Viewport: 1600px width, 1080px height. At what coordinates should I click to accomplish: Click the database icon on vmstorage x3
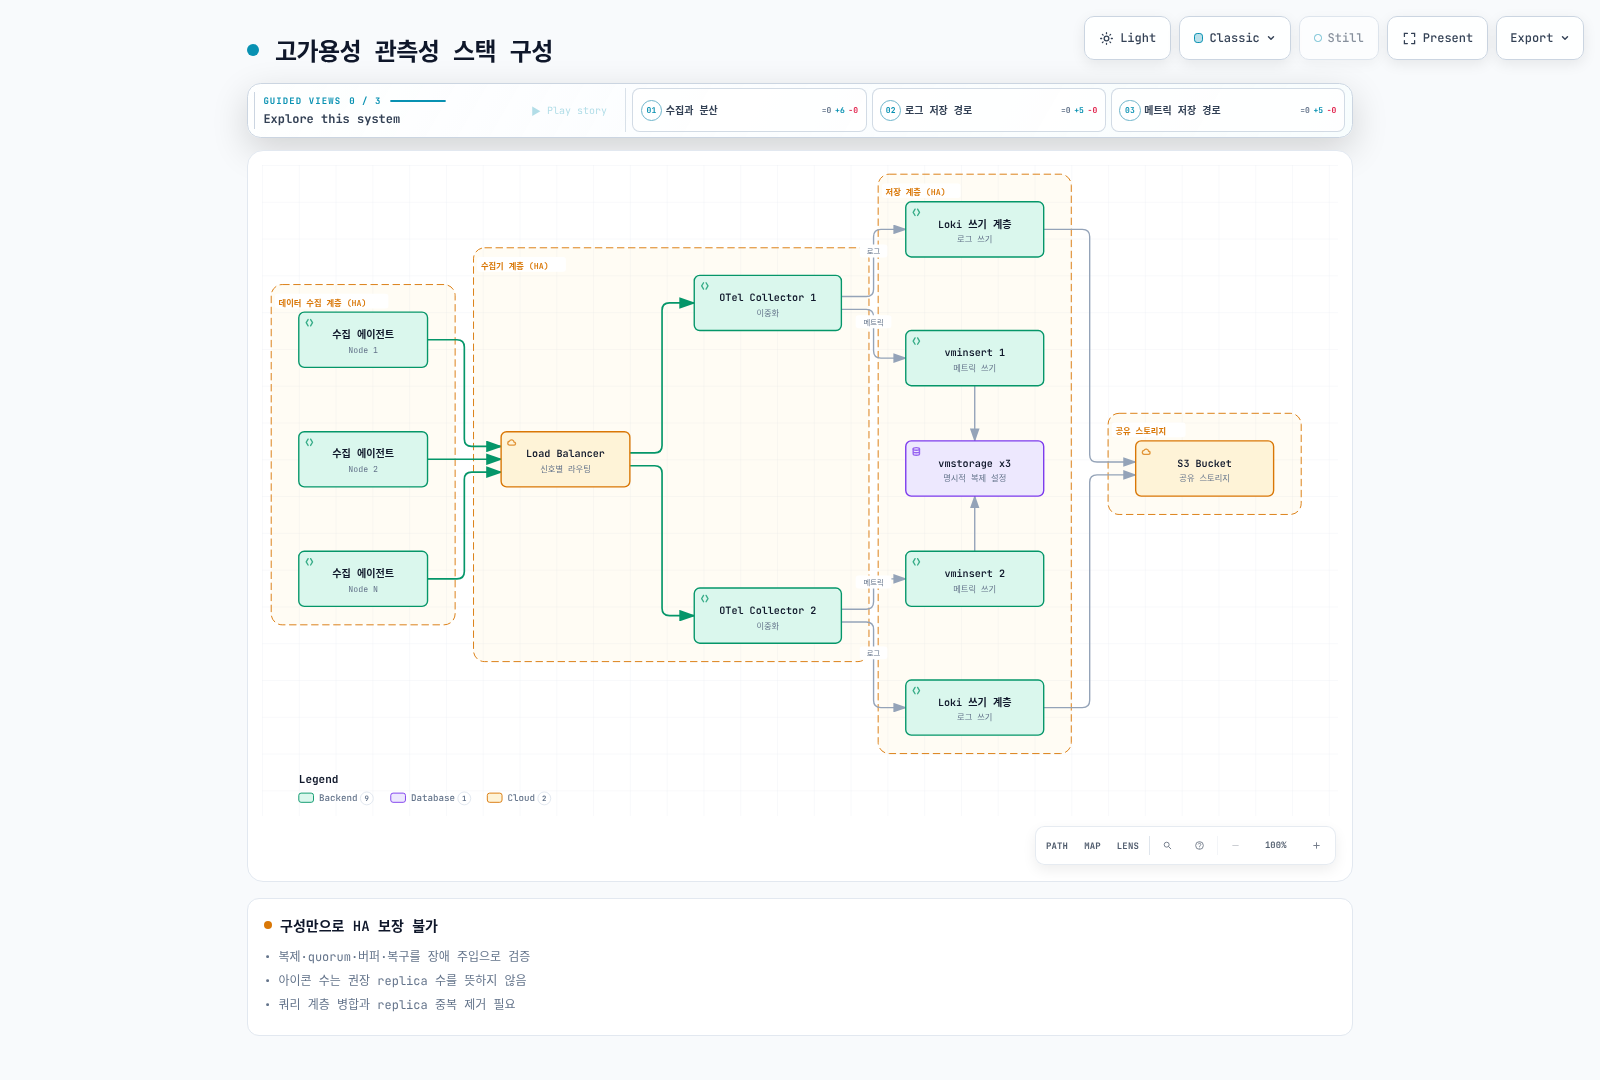pos(916,452)
